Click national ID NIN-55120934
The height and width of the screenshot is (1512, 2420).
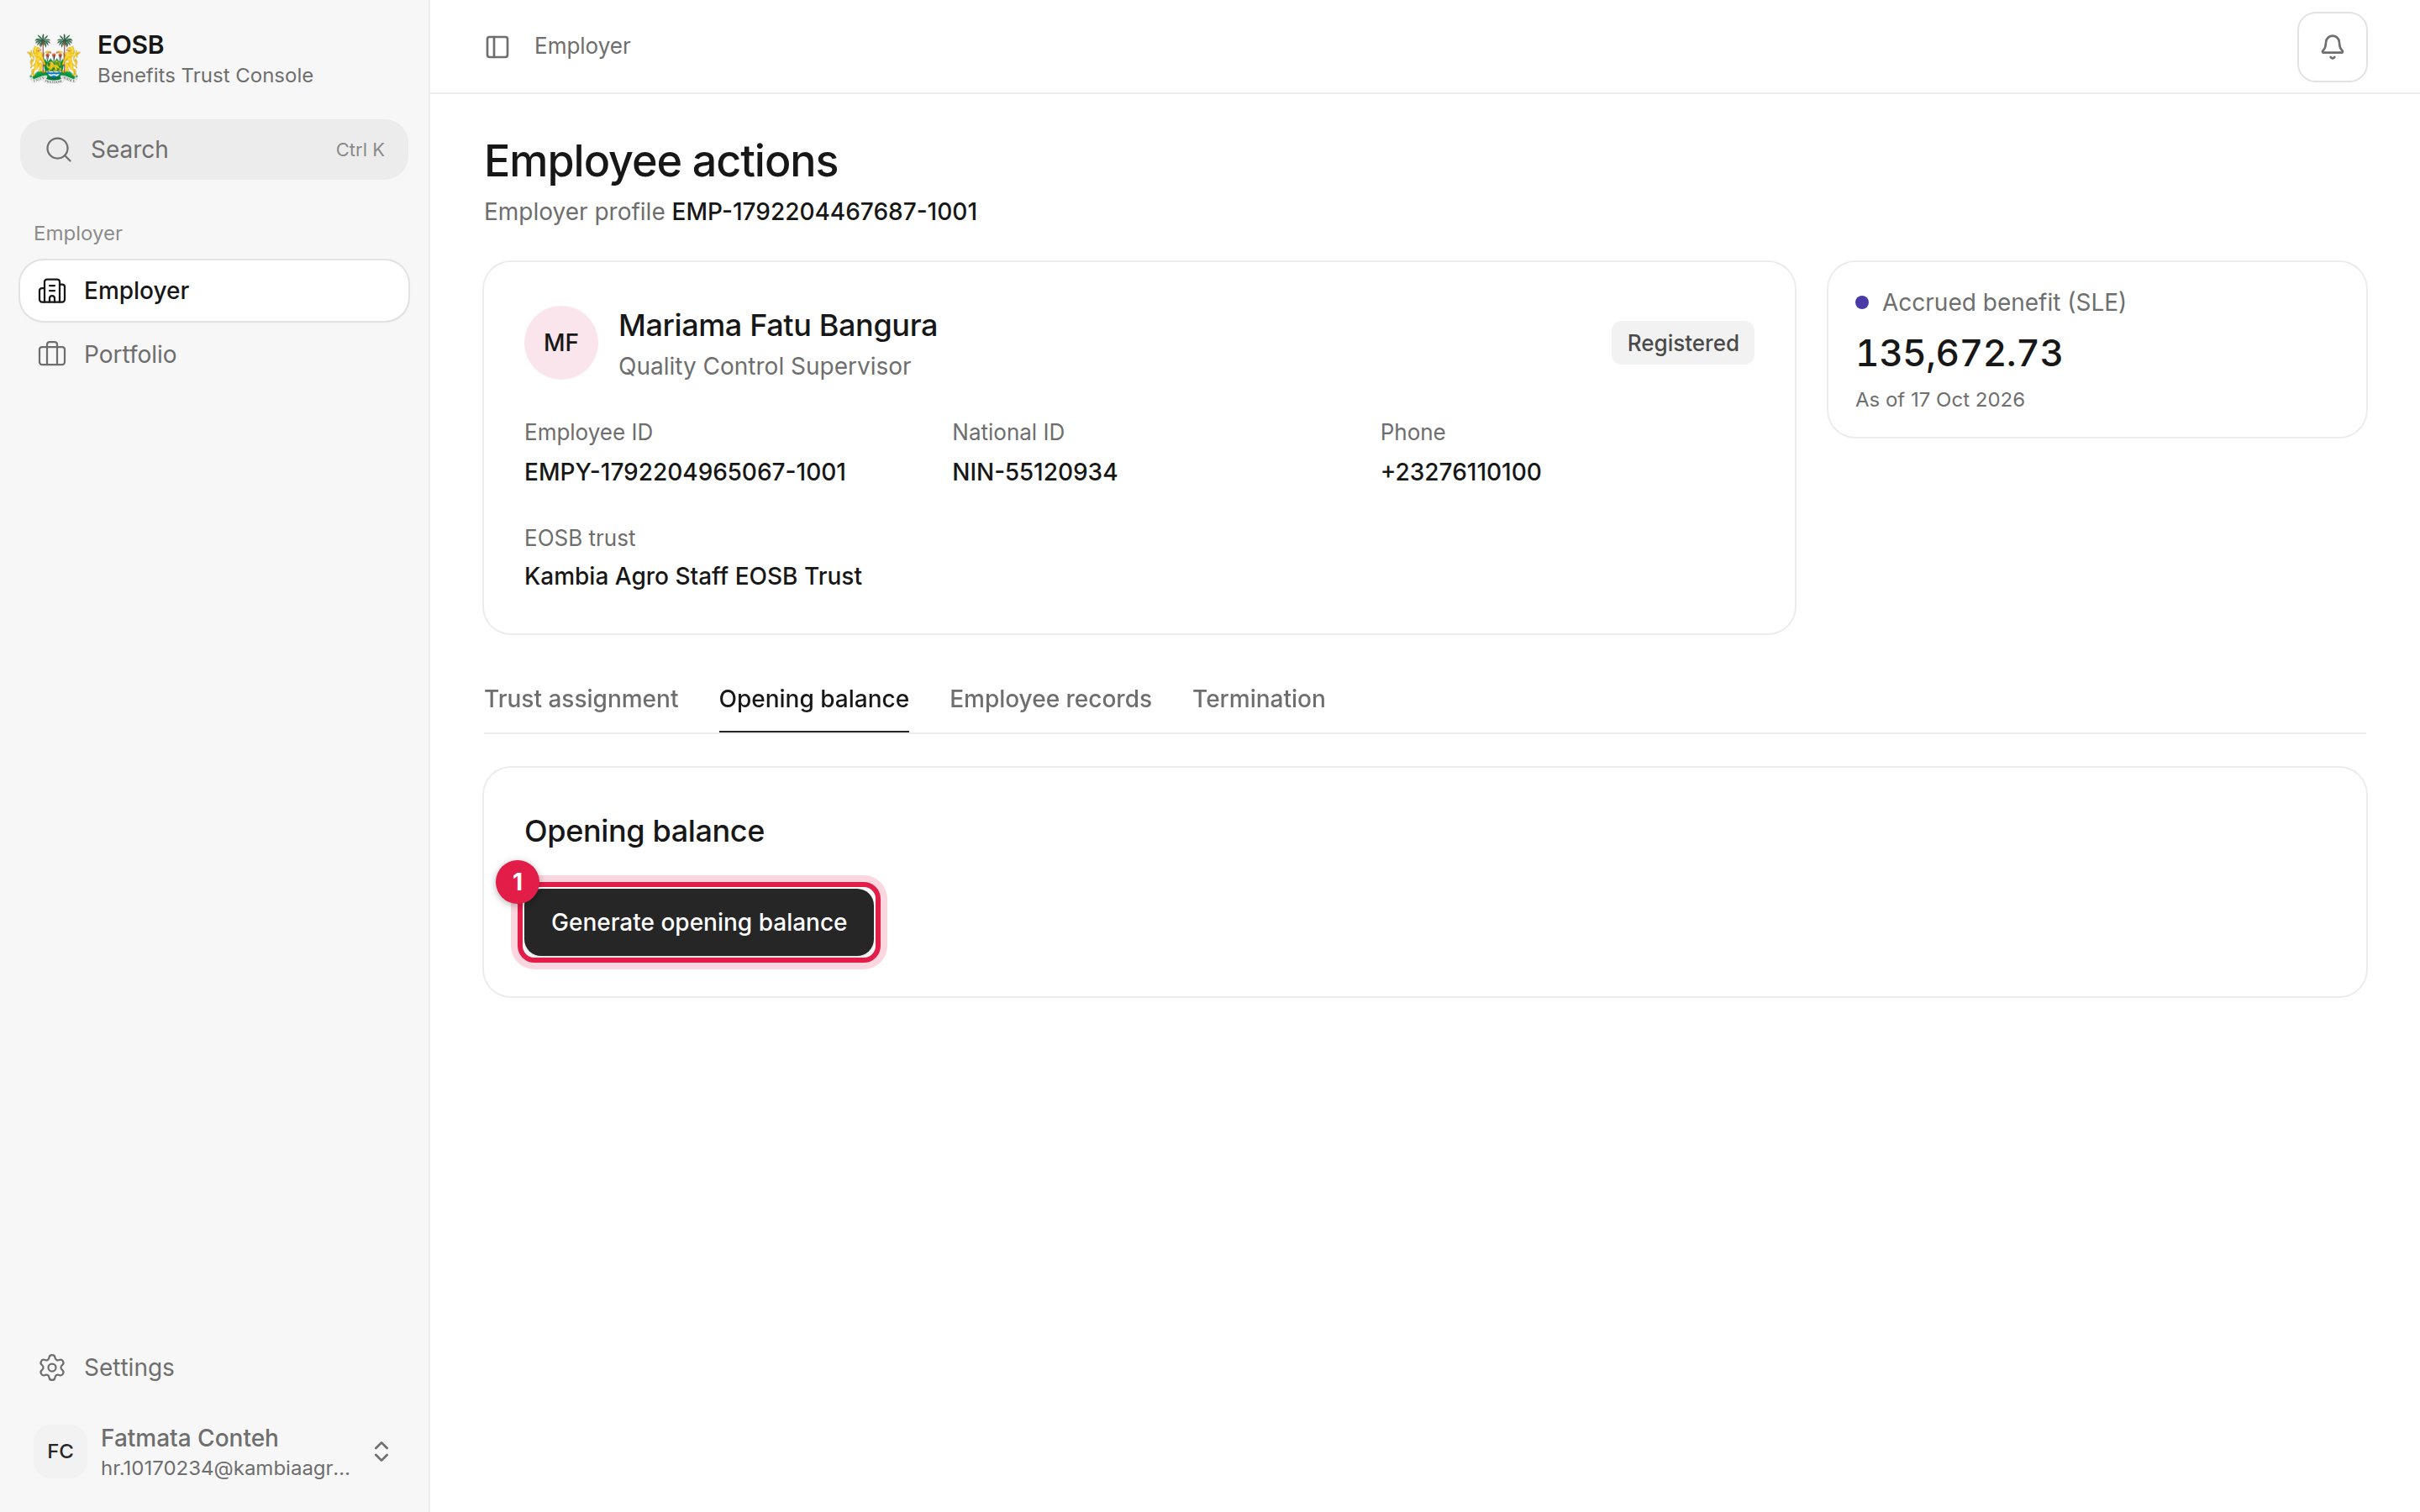point(1034,472)
